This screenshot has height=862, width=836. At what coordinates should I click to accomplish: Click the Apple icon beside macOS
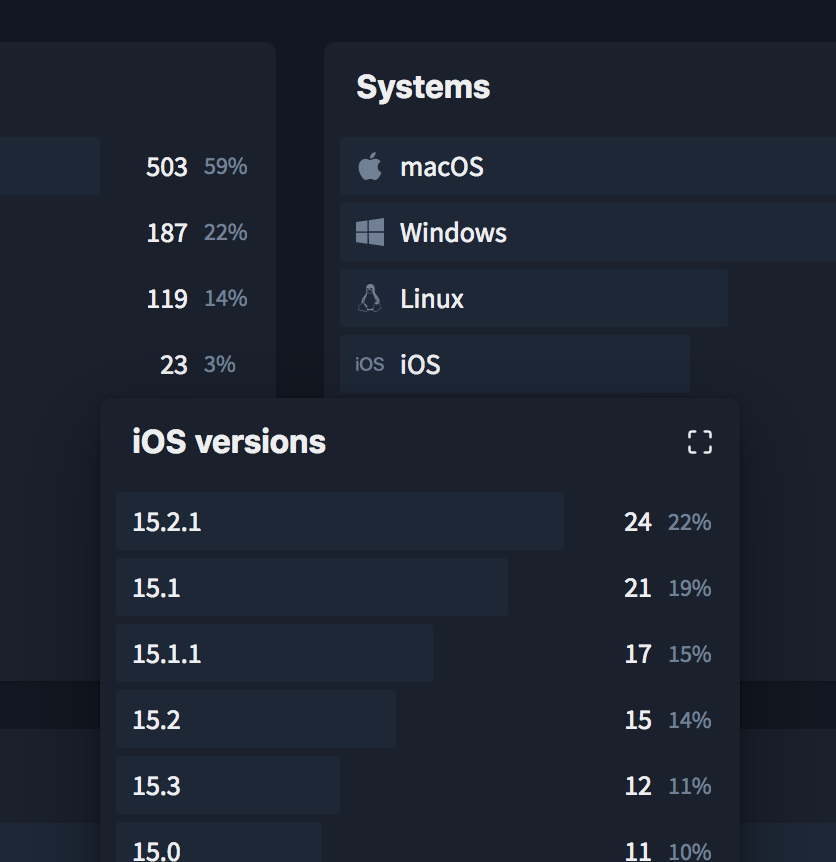370,166
